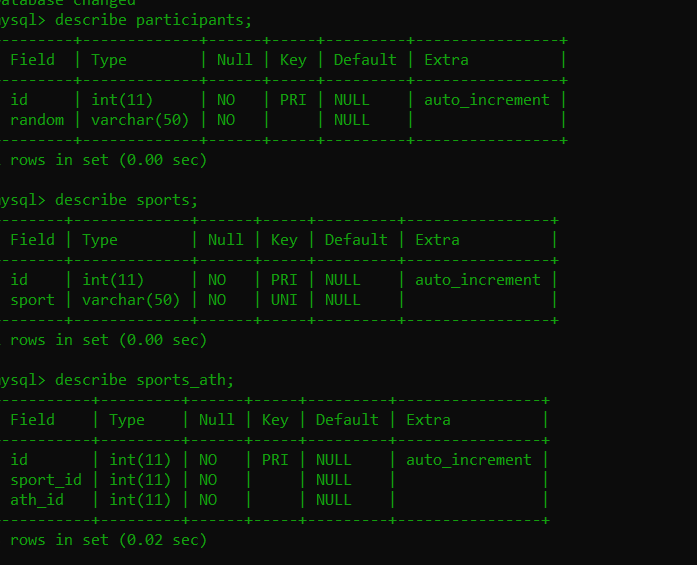Click the 'Extra' header of participants table

tap(446, 60)
